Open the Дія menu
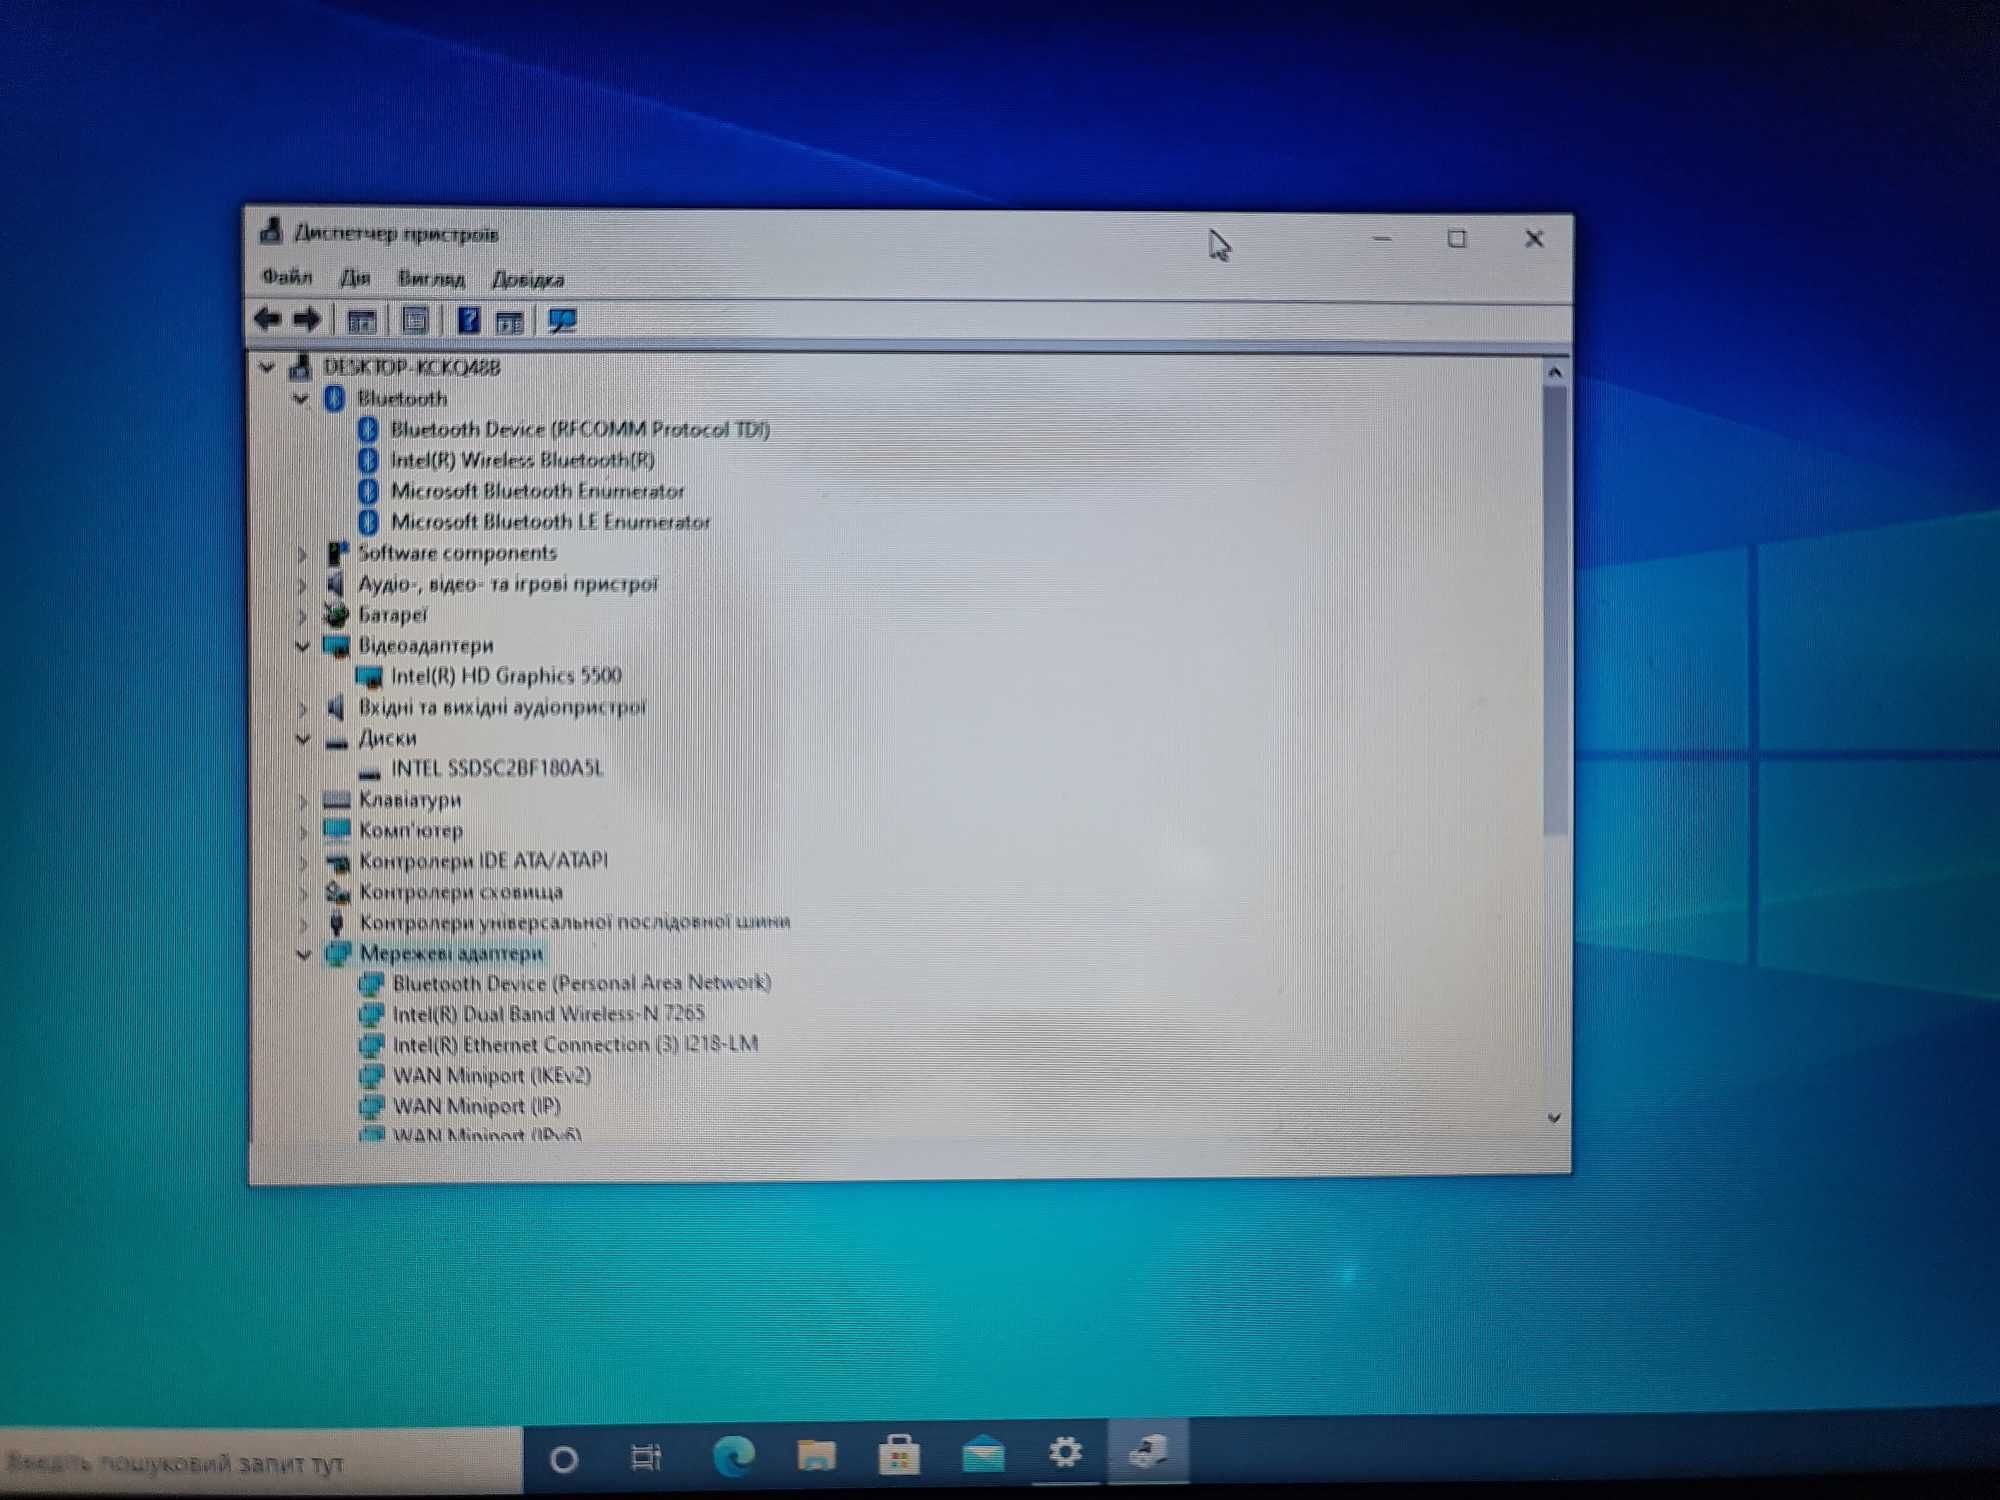Viewport: 2000px width, 1500px height. [x=355, y=278]
